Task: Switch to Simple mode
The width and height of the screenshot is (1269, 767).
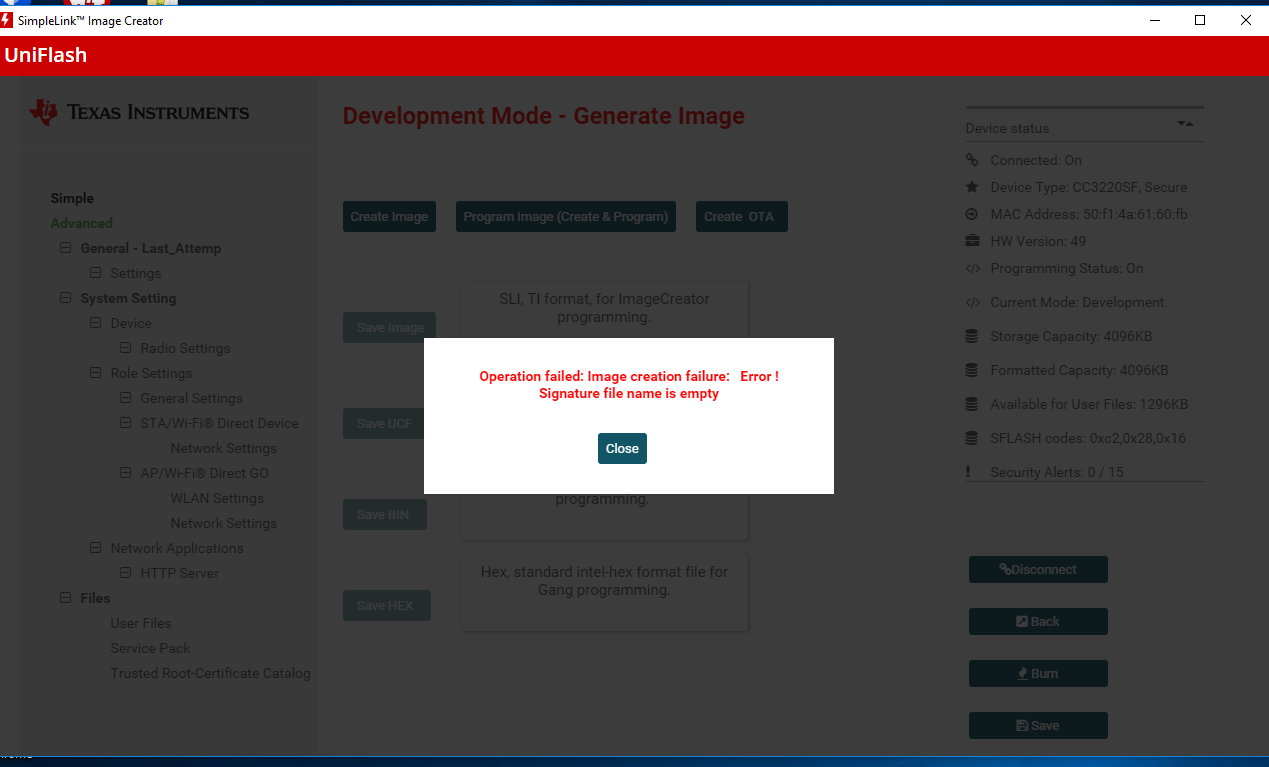Action: tap(72, 198)
